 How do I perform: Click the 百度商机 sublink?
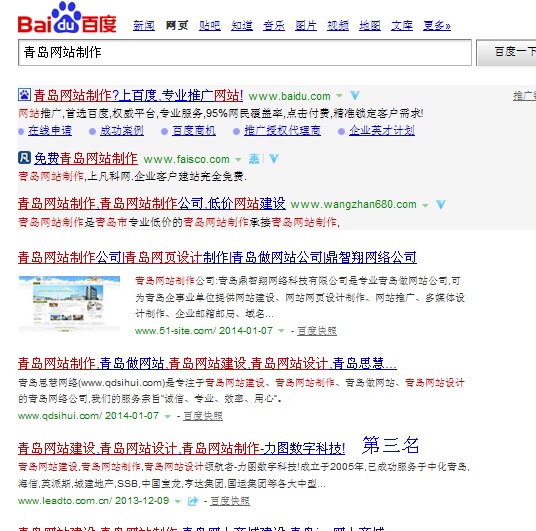194,130
